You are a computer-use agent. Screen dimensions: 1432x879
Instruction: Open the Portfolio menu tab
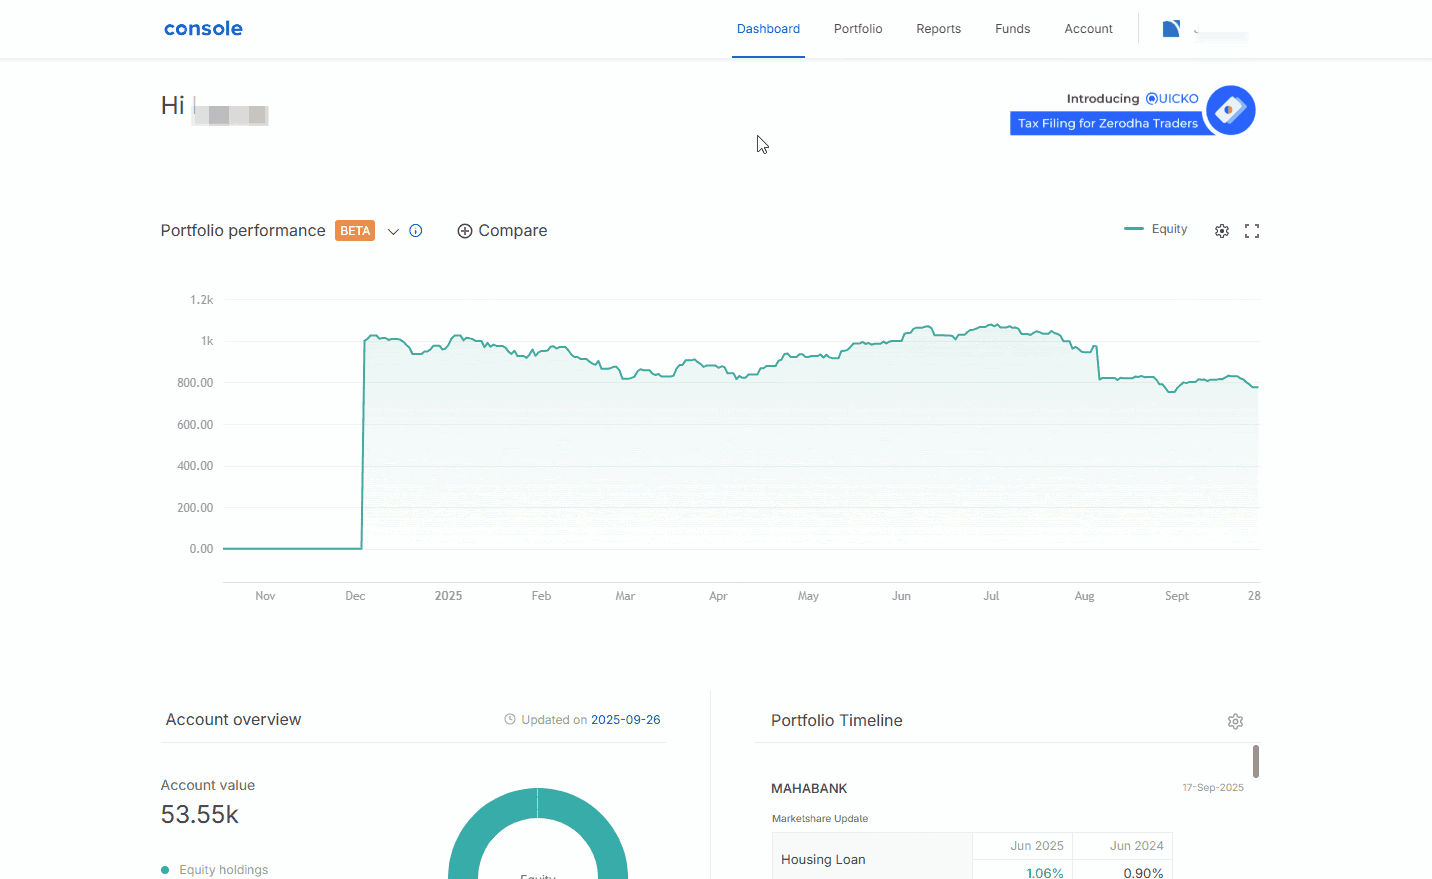(858, 29)
